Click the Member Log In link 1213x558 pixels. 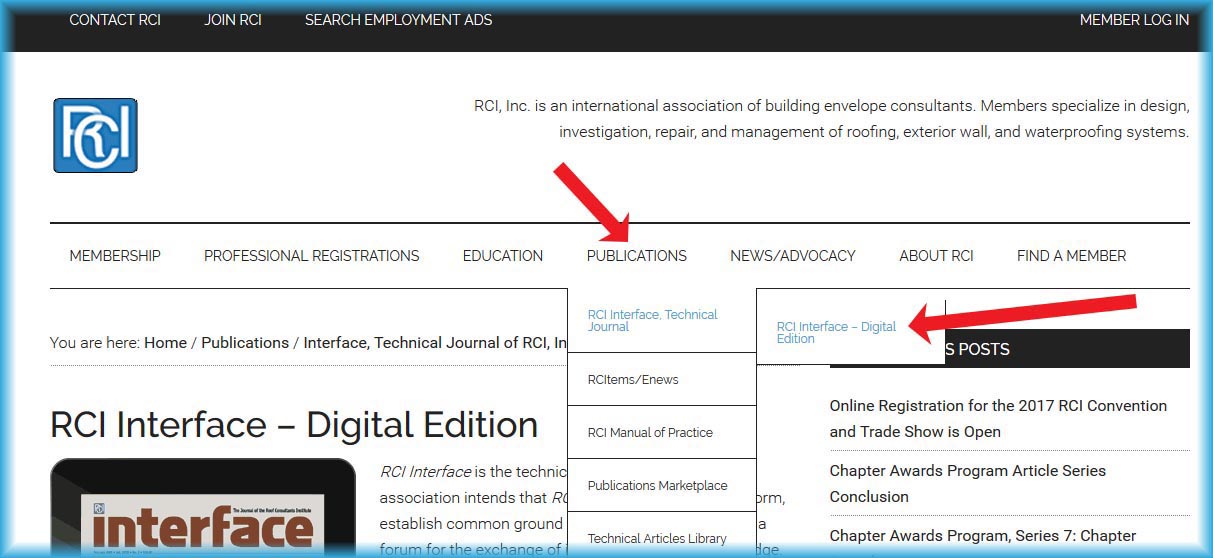coord(1134,20)
